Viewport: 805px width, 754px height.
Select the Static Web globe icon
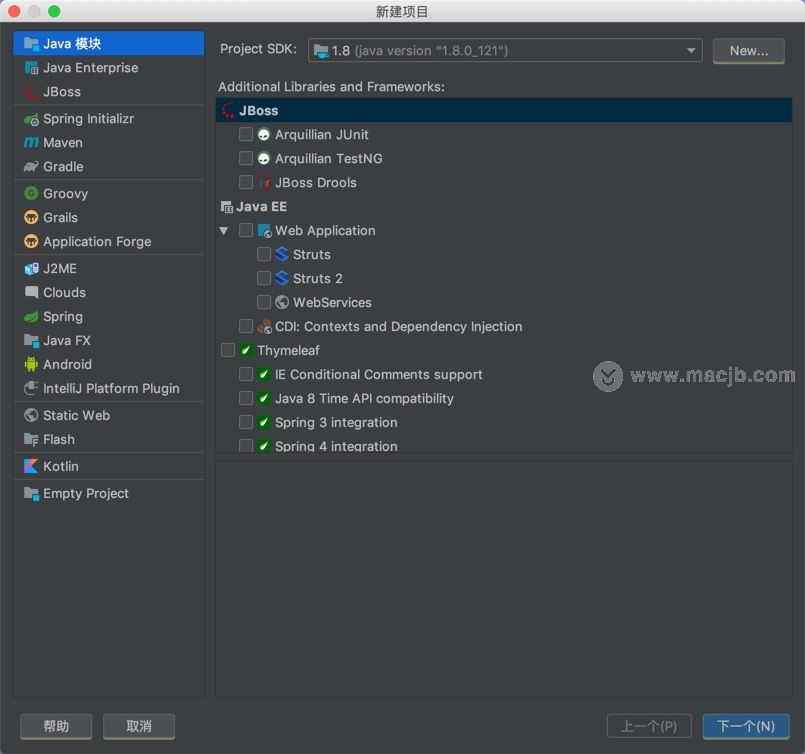[x=31, y=415]
